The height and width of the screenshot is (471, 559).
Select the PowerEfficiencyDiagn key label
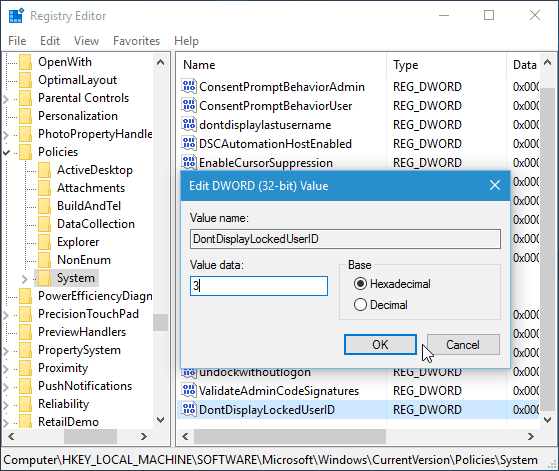tap(95, 296)
